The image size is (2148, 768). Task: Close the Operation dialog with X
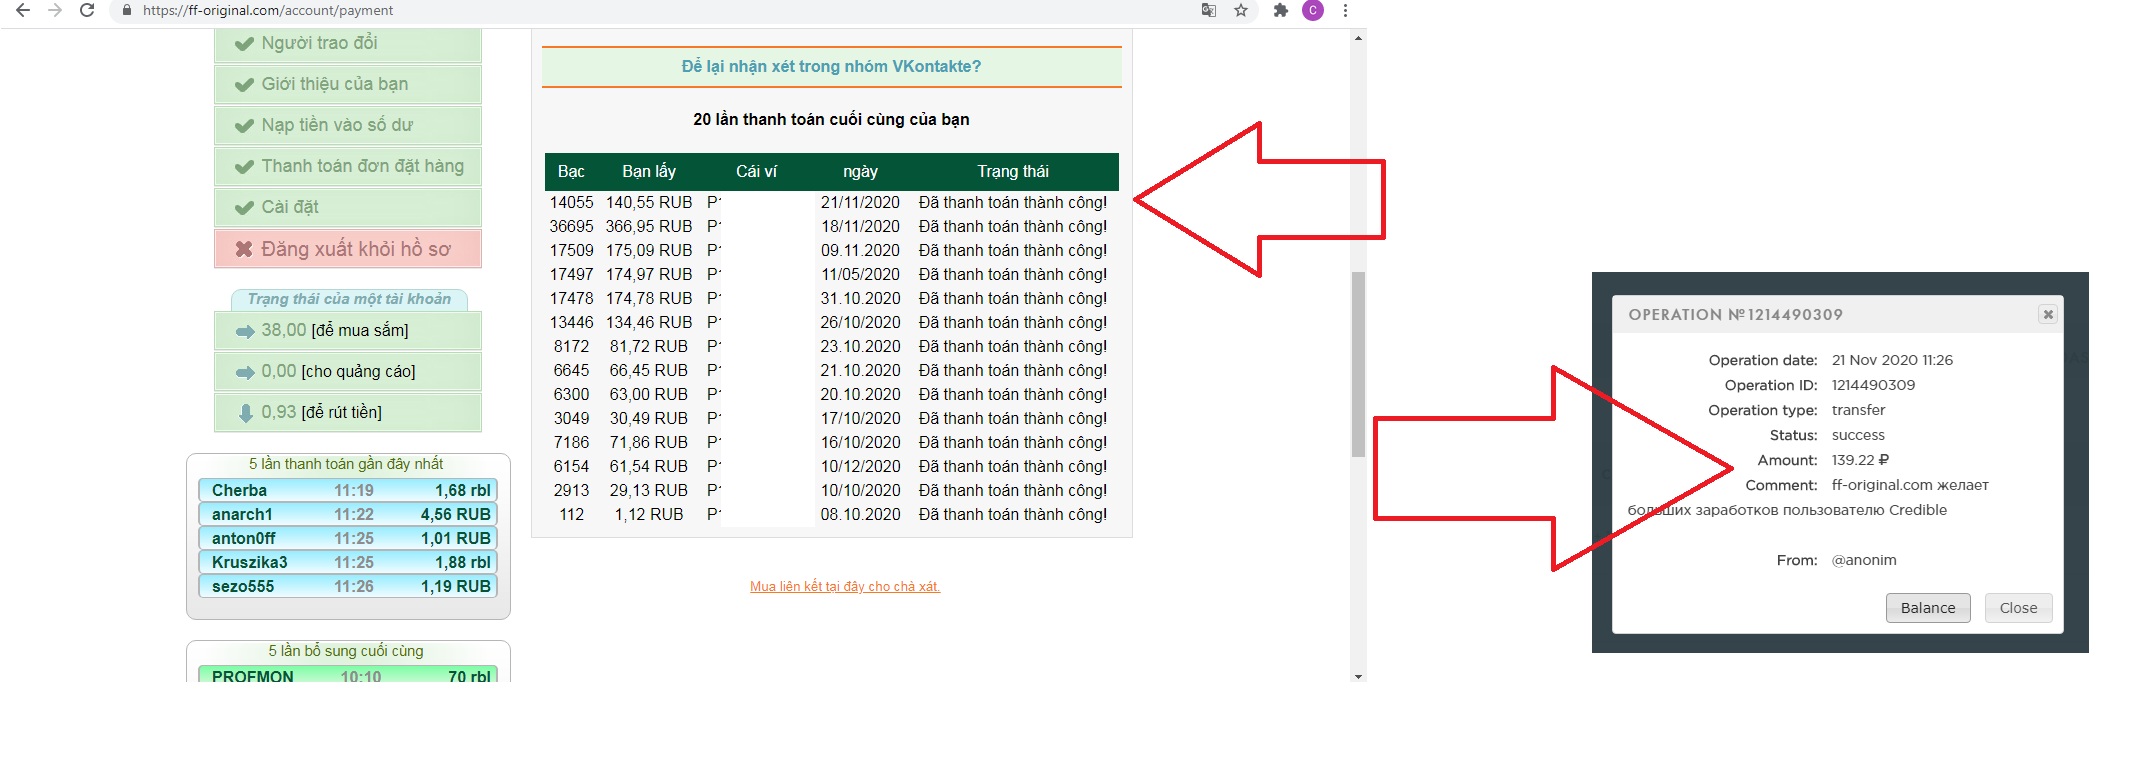click(x=2048, y=314)
